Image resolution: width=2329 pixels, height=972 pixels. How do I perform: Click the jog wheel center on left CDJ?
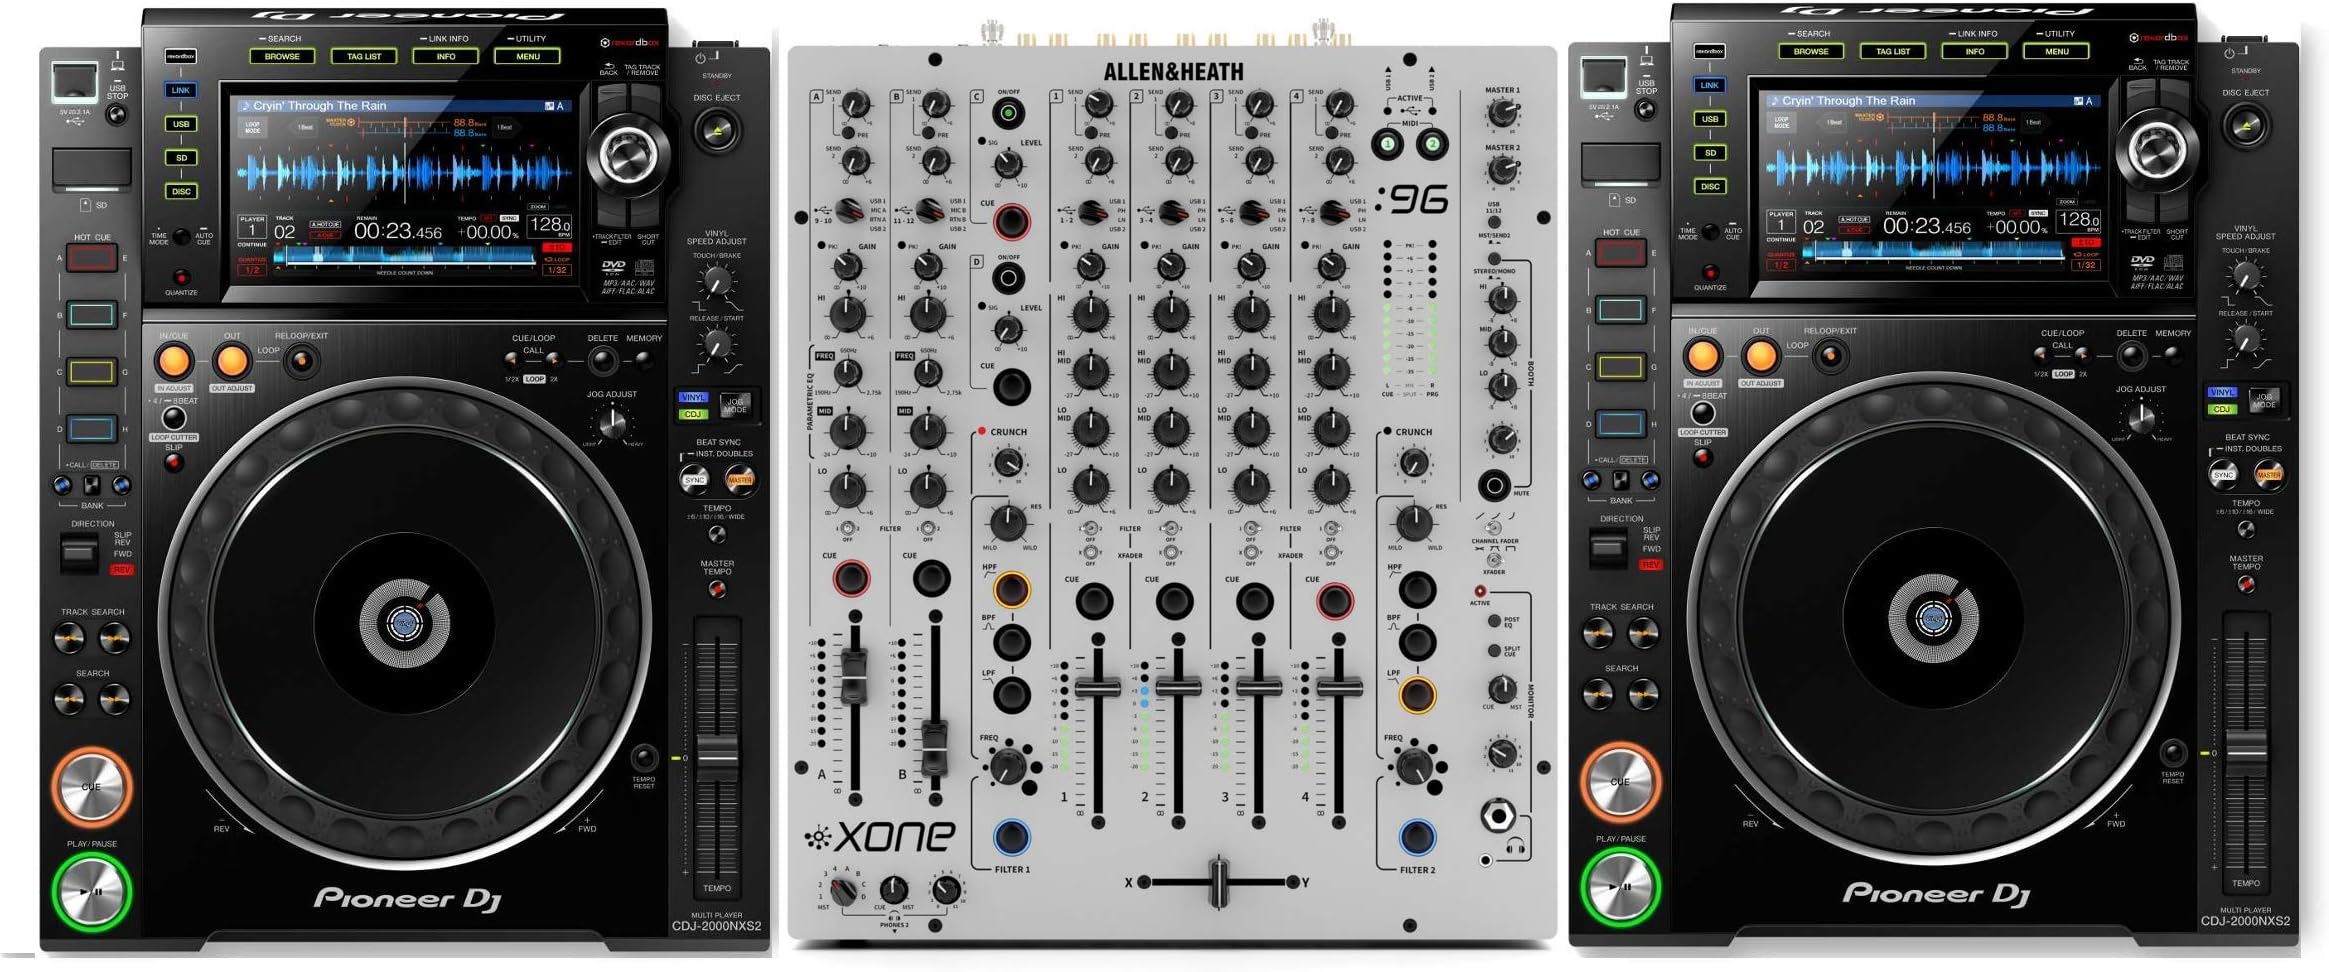pyautogui.click(x=405, y=624)
